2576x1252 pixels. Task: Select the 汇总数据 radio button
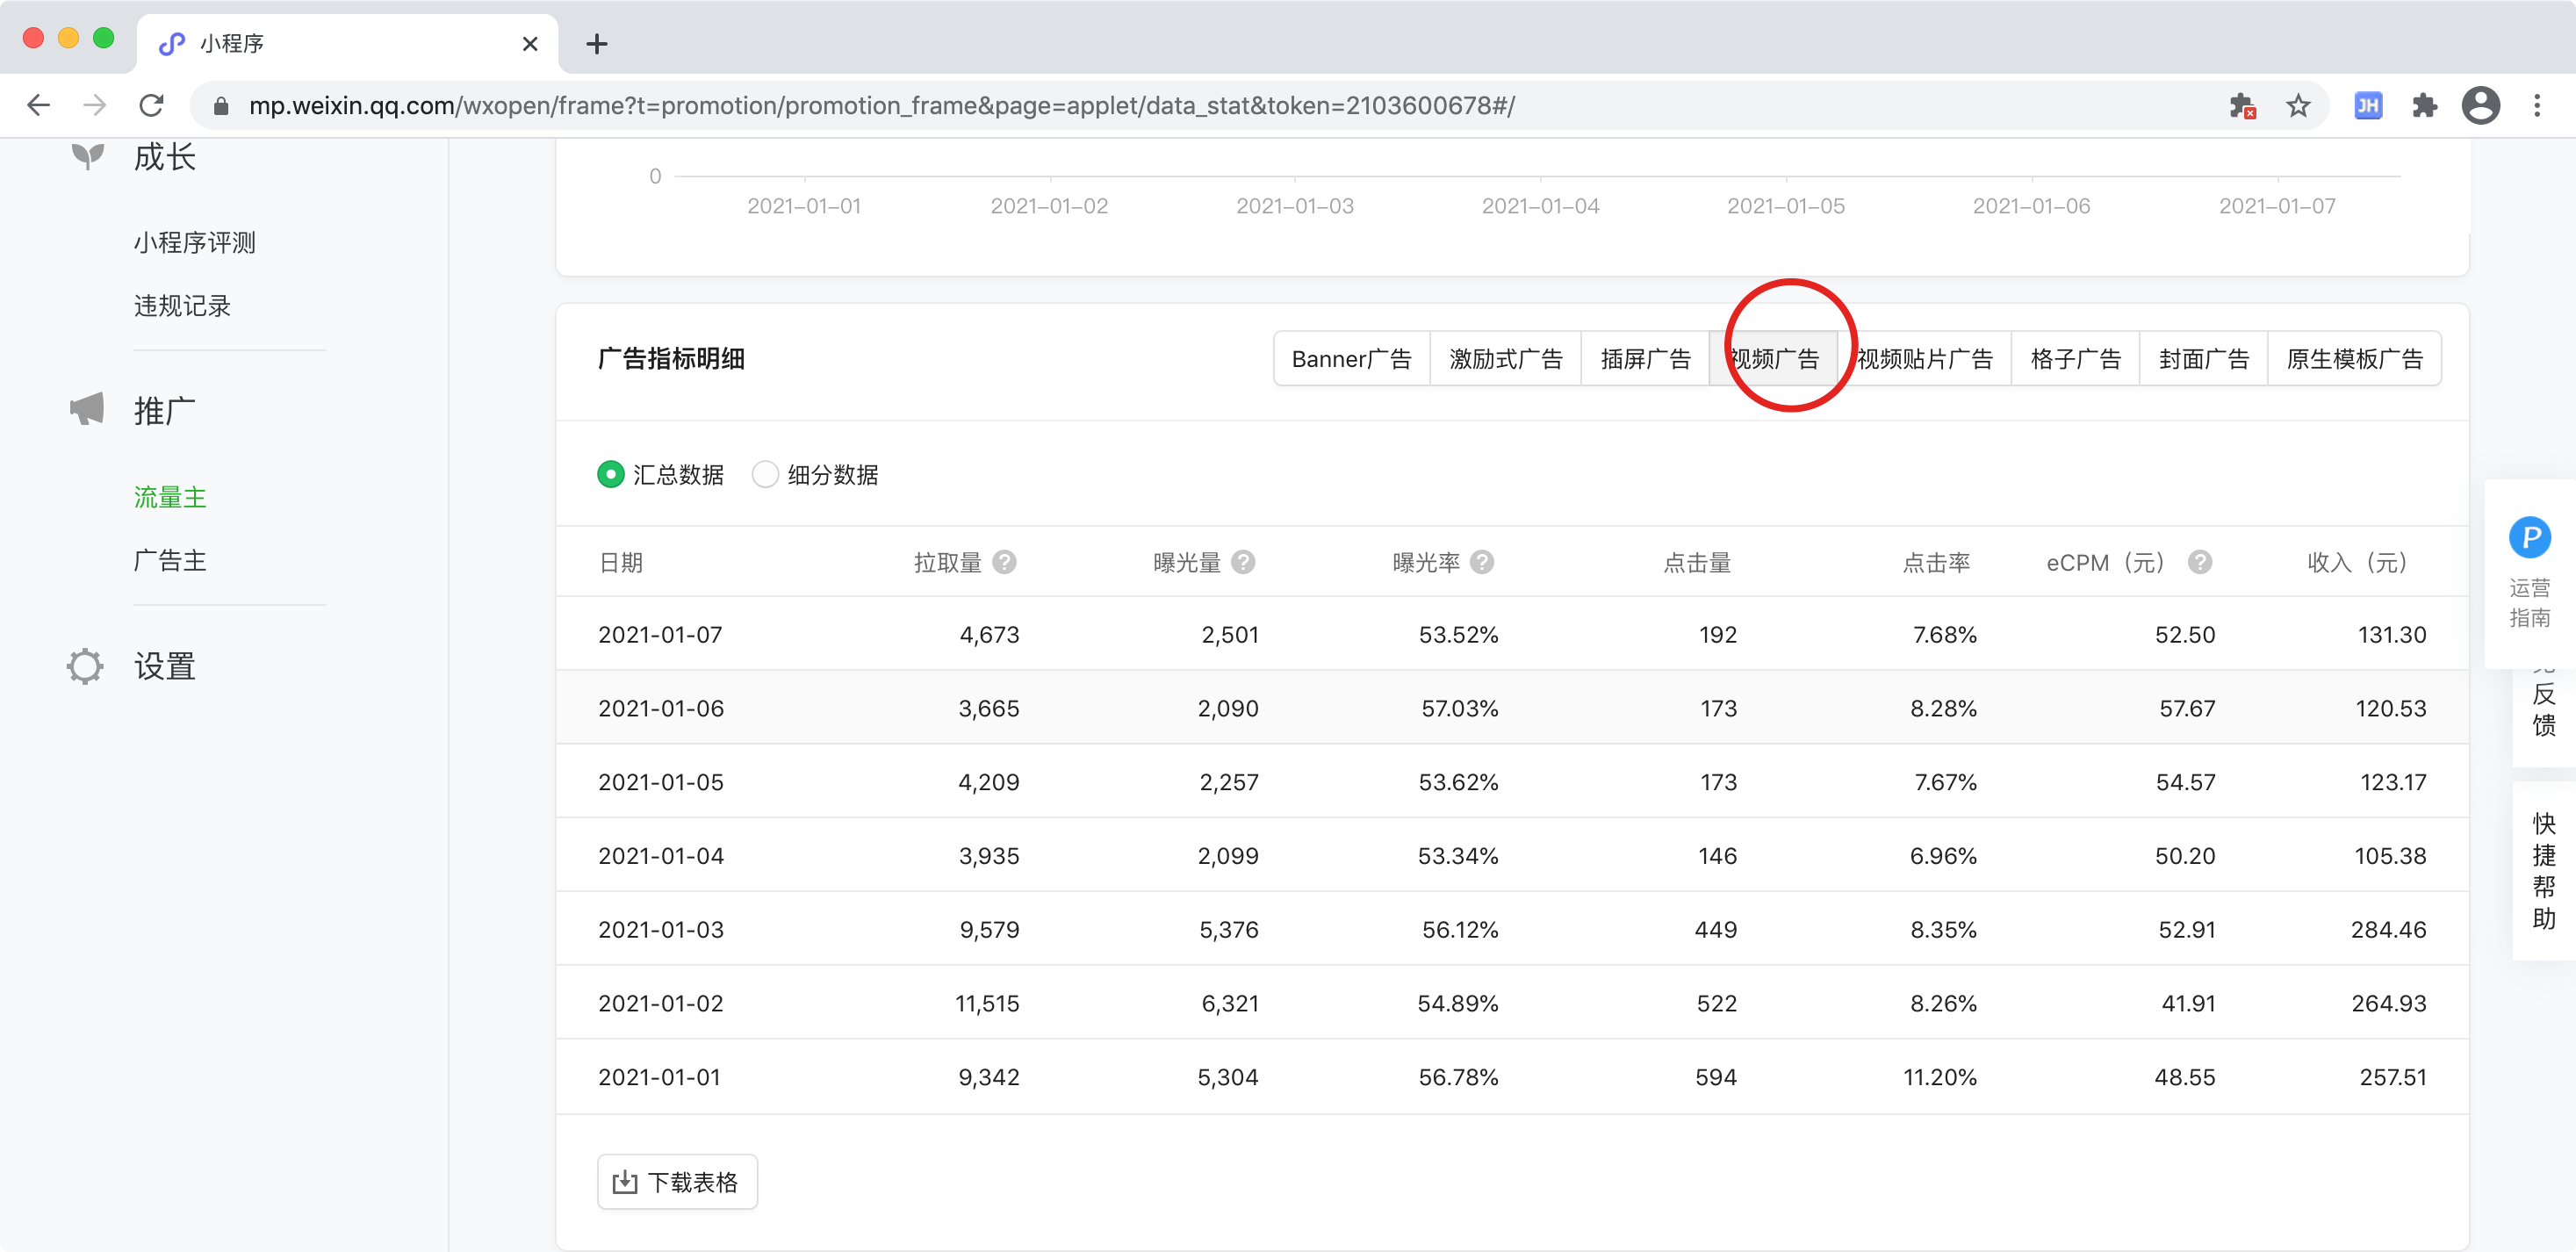point(610,474)
